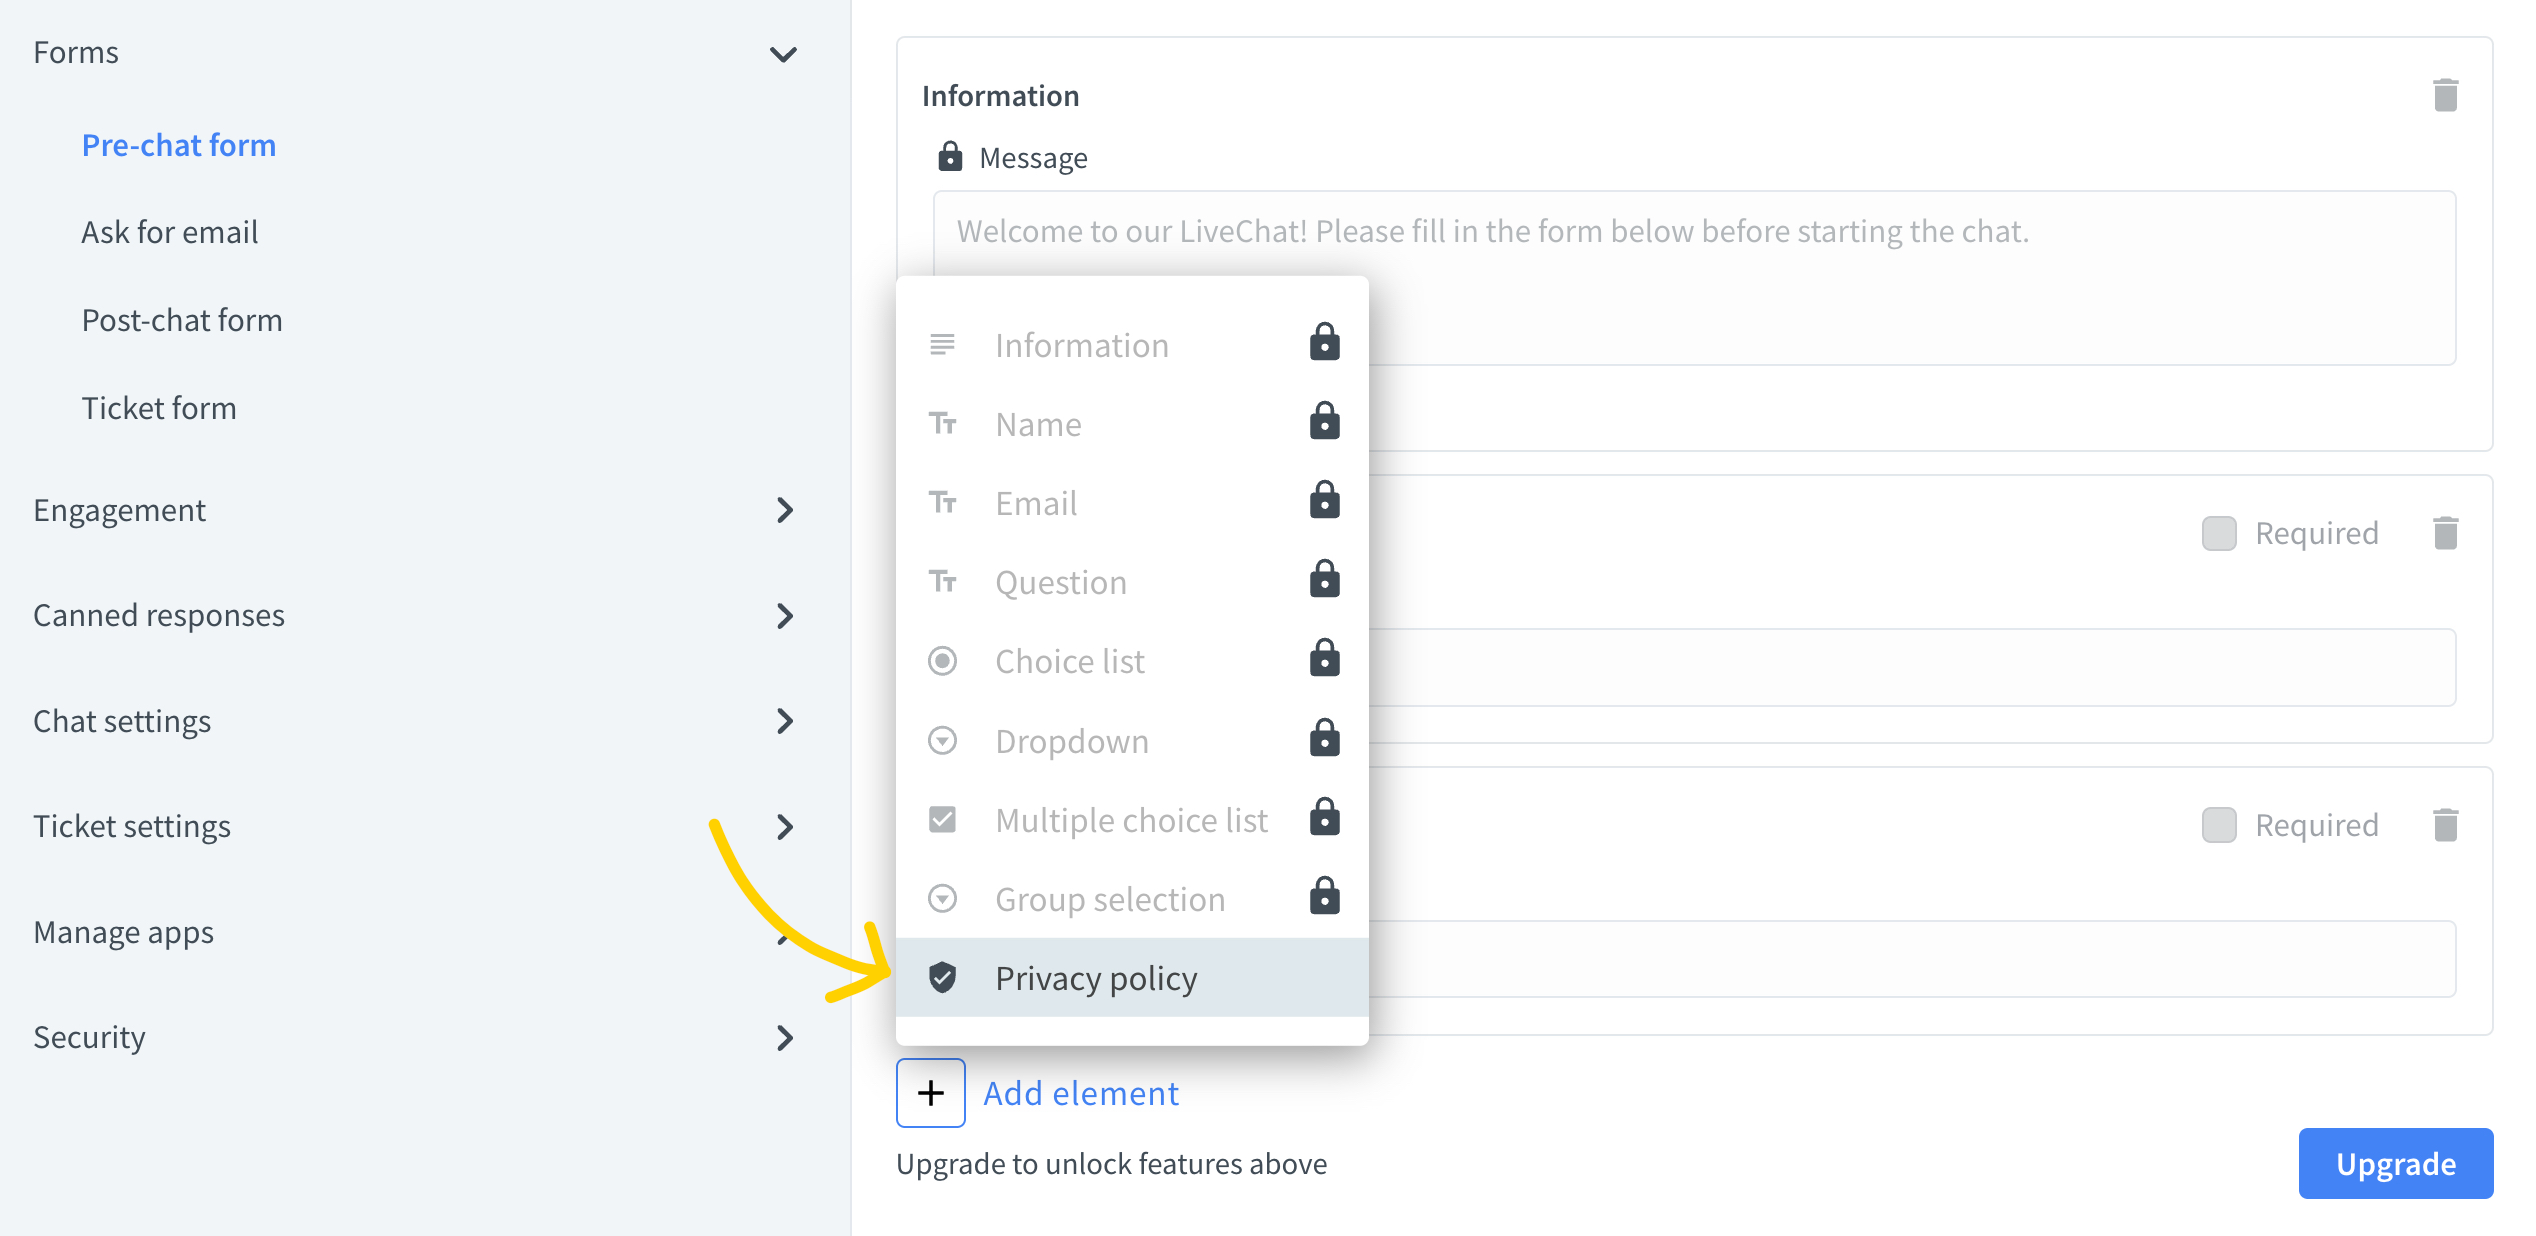2536x1236 pixels.
Task: Expand the Ticket settings section
Action: tap(785, 826)
